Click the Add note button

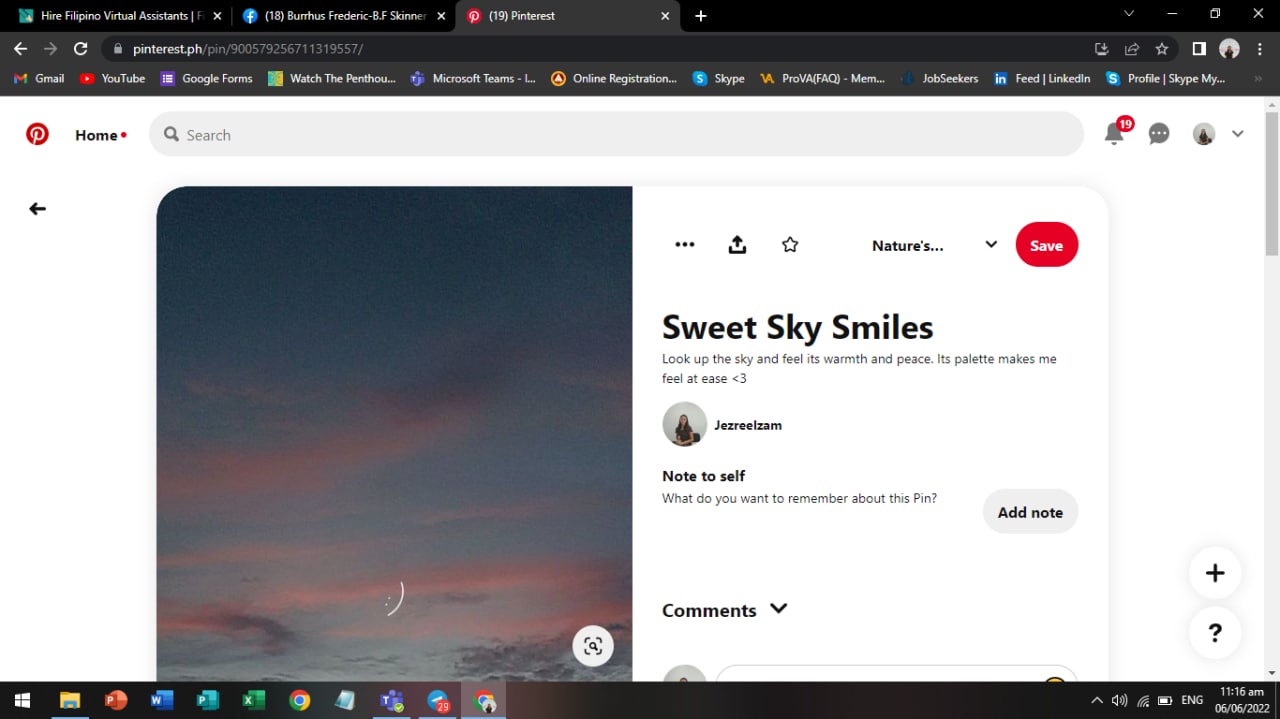[1030, 512]
